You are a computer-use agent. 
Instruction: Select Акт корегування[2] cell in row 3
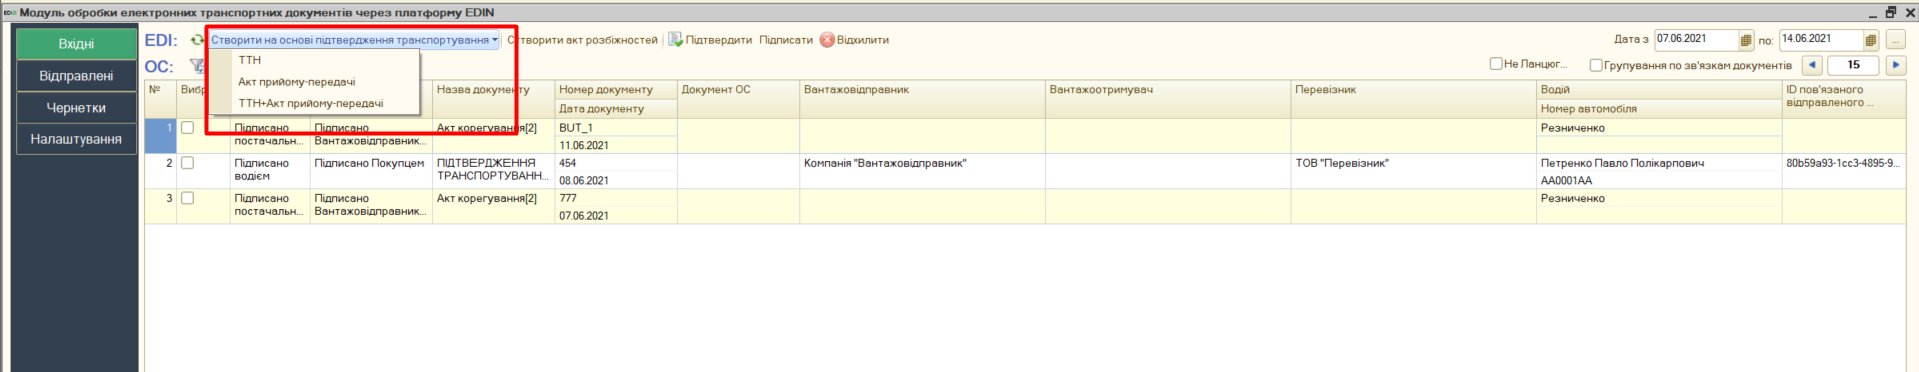493,206
